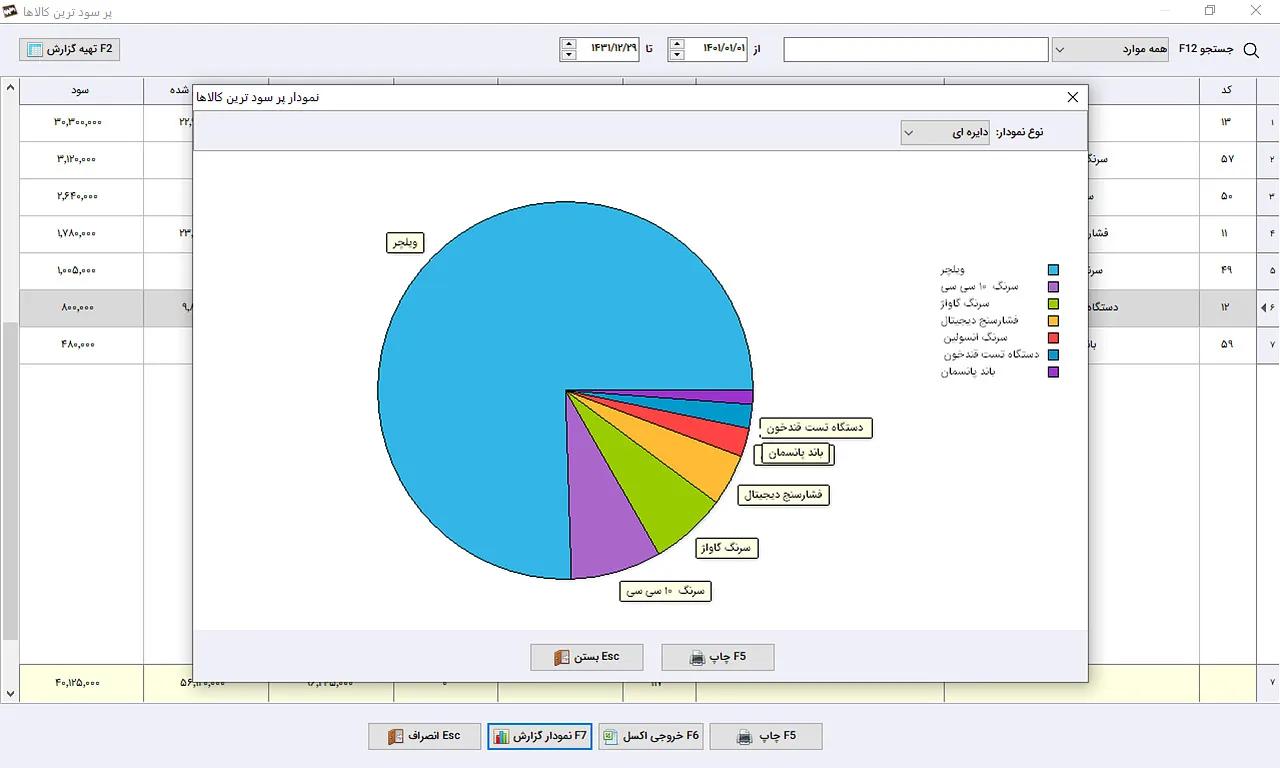Click the فشارسنج دیجیتال pie label
Viewport: 1280px width, 768px height.
pos(784,494)
